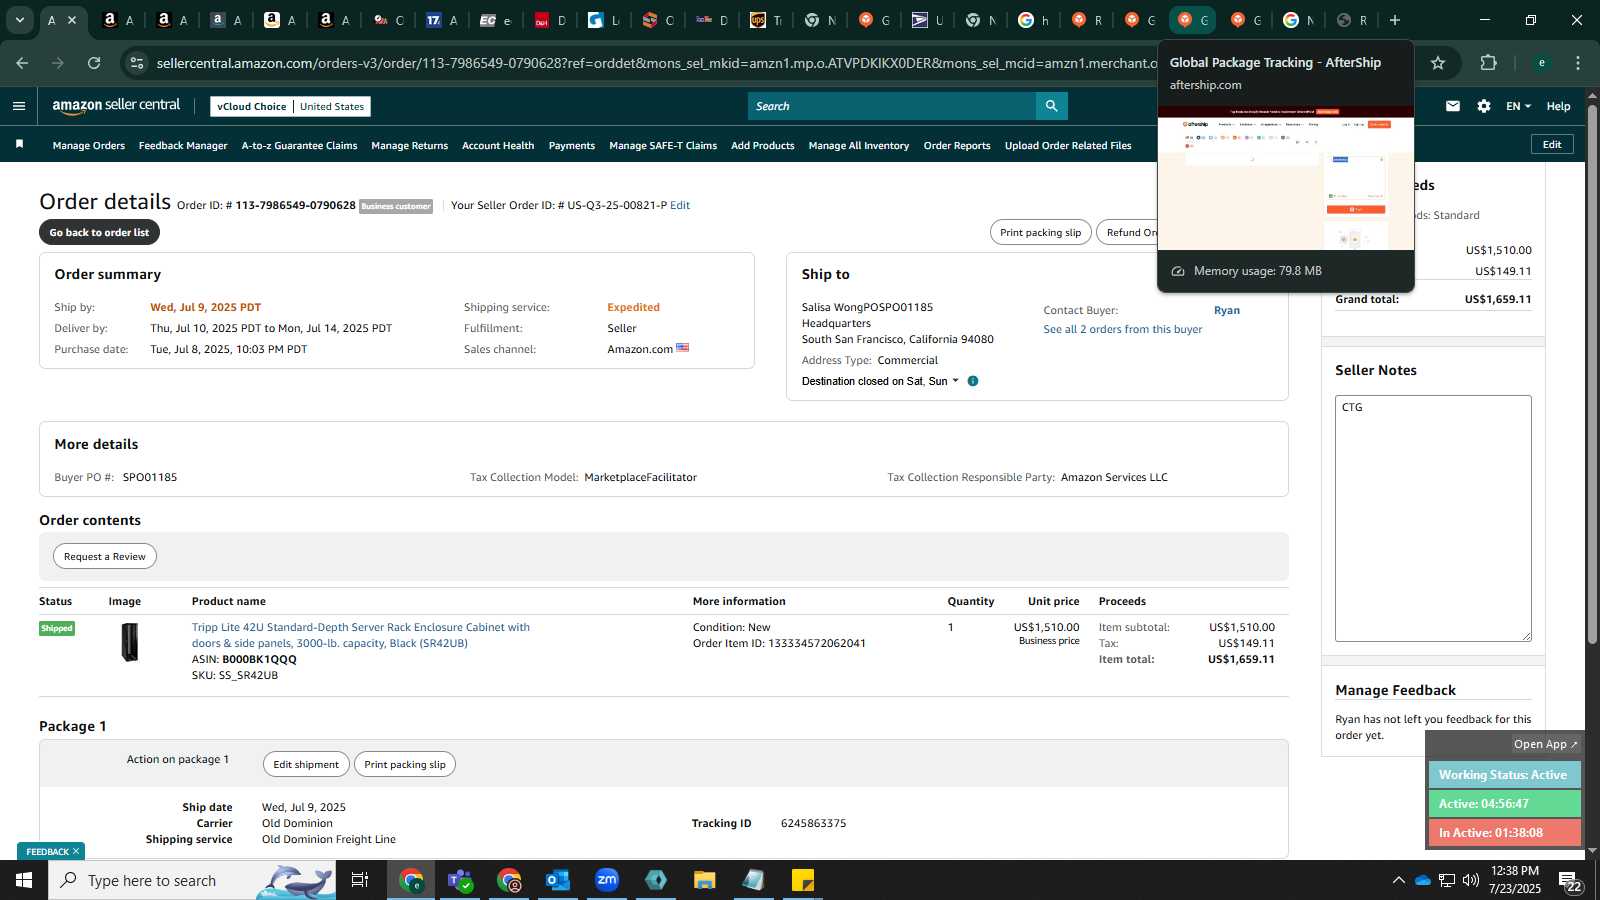Click the Edit button in the nav bar
The image size is (1600, 900).
(x=1552, y=144)
